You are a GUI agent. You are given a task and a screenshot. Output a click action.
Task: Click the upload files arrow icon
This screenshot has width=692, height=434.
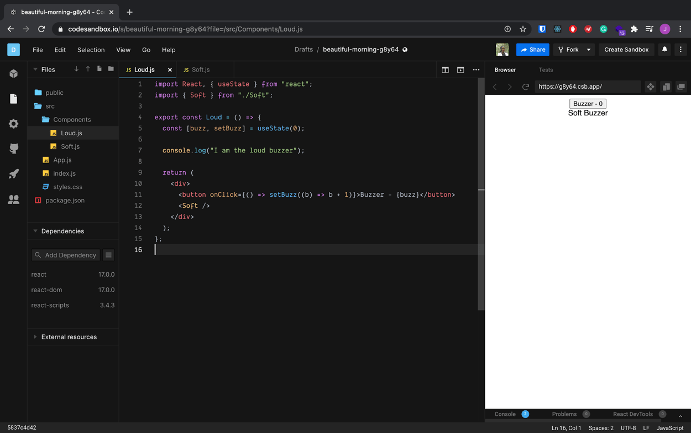point(87,69)
